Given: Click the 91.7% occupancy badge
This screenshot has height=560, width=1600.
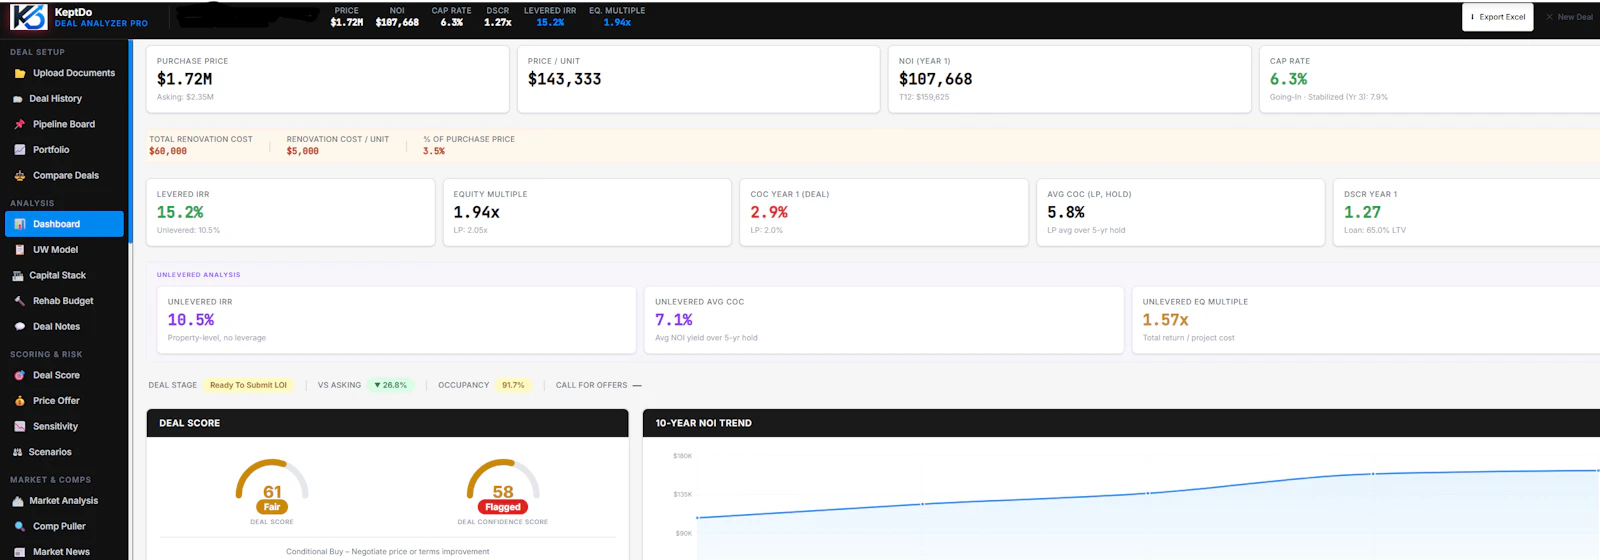Looking at the screenshot, I should pyautogui.click(x=513, y=385).
